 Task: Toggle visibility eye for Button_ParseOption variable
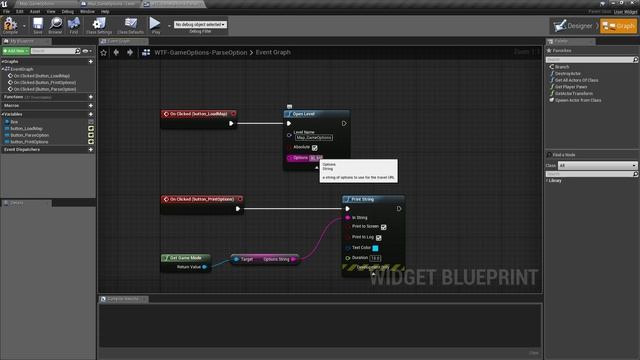pos(91,135)
